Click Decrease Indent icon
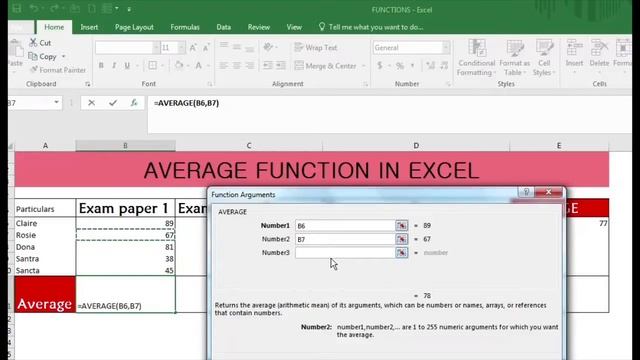 pyautogui.click(x=268, y=65)
